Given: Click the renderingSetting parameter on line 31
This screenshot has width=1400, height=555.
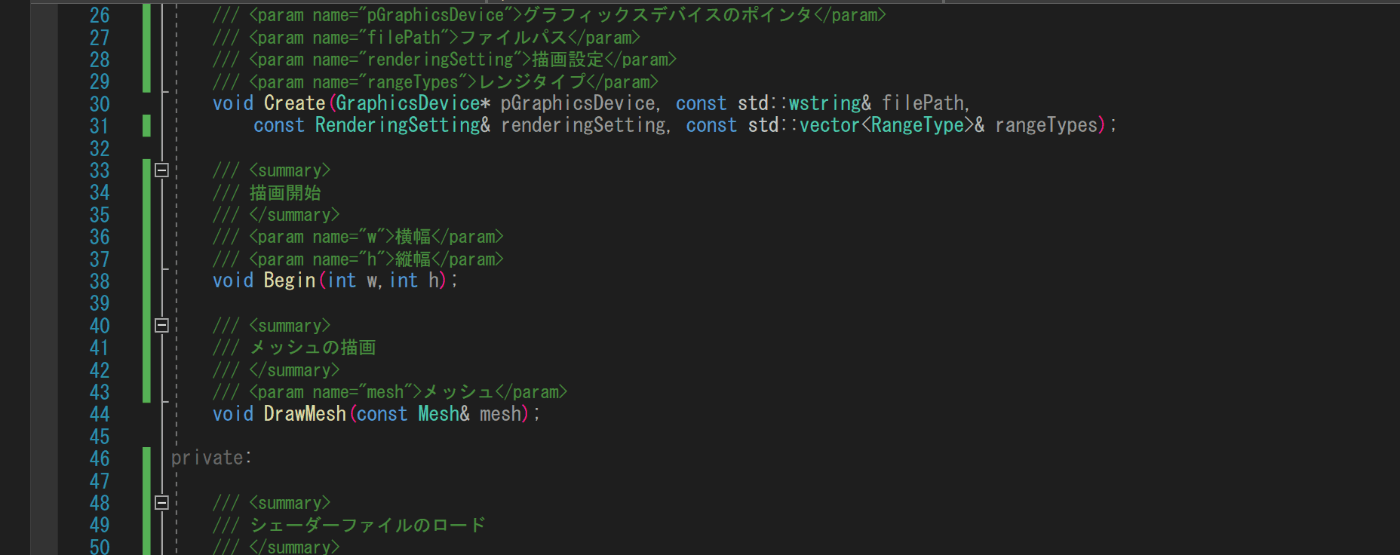Looking at the screenshot, I should pyautogui.click(x=583, y=126).
